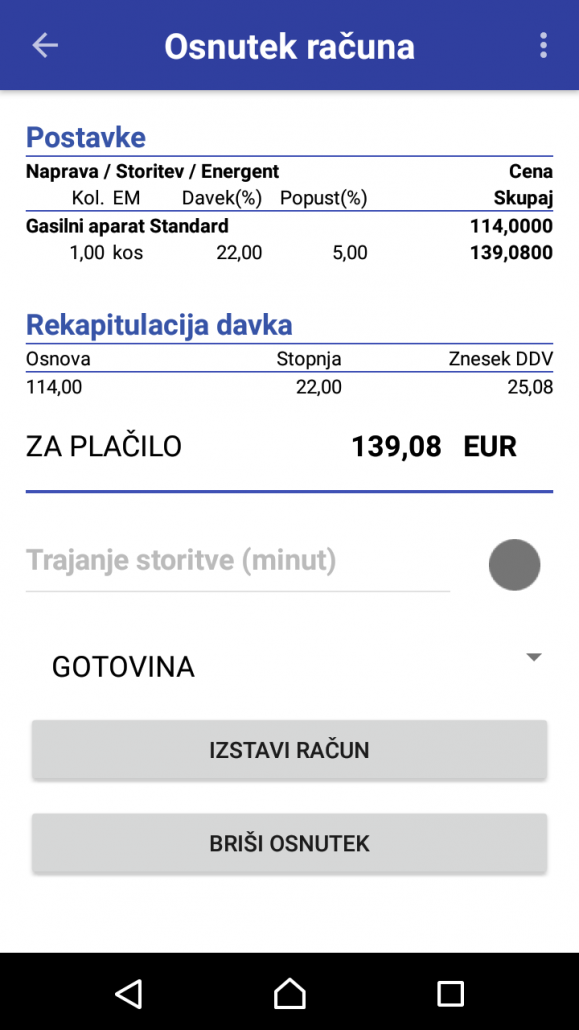Focus the Trajanje storitve (minut) input
This screenshot has height=1030, width=579.
(238, 562)
